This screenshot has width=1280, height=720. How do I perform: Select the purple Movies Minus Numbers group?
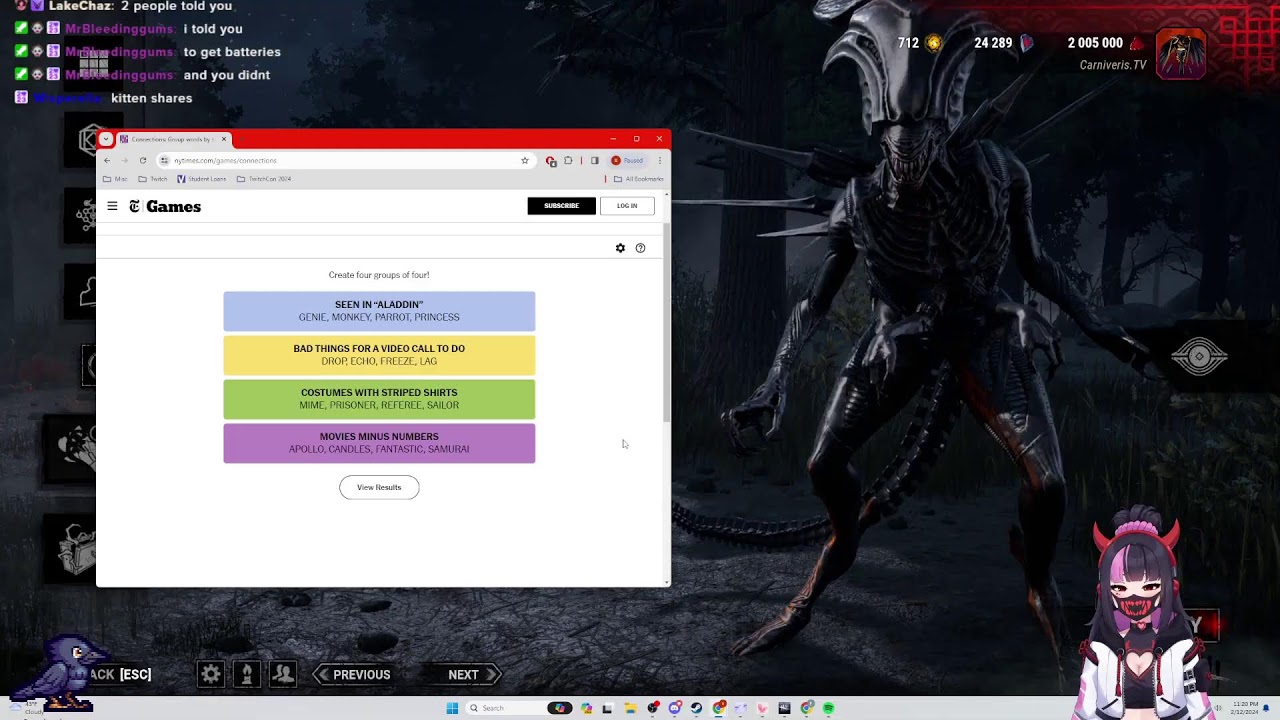(x=379, y=443)
